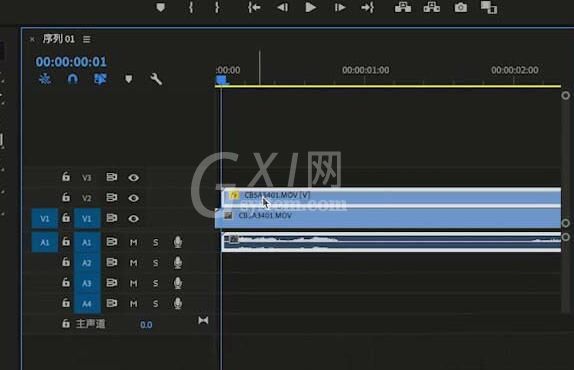Toggle lock on track A2
Image resolution: width=574 pixels, height=370 pixels.
click(66, 262)
